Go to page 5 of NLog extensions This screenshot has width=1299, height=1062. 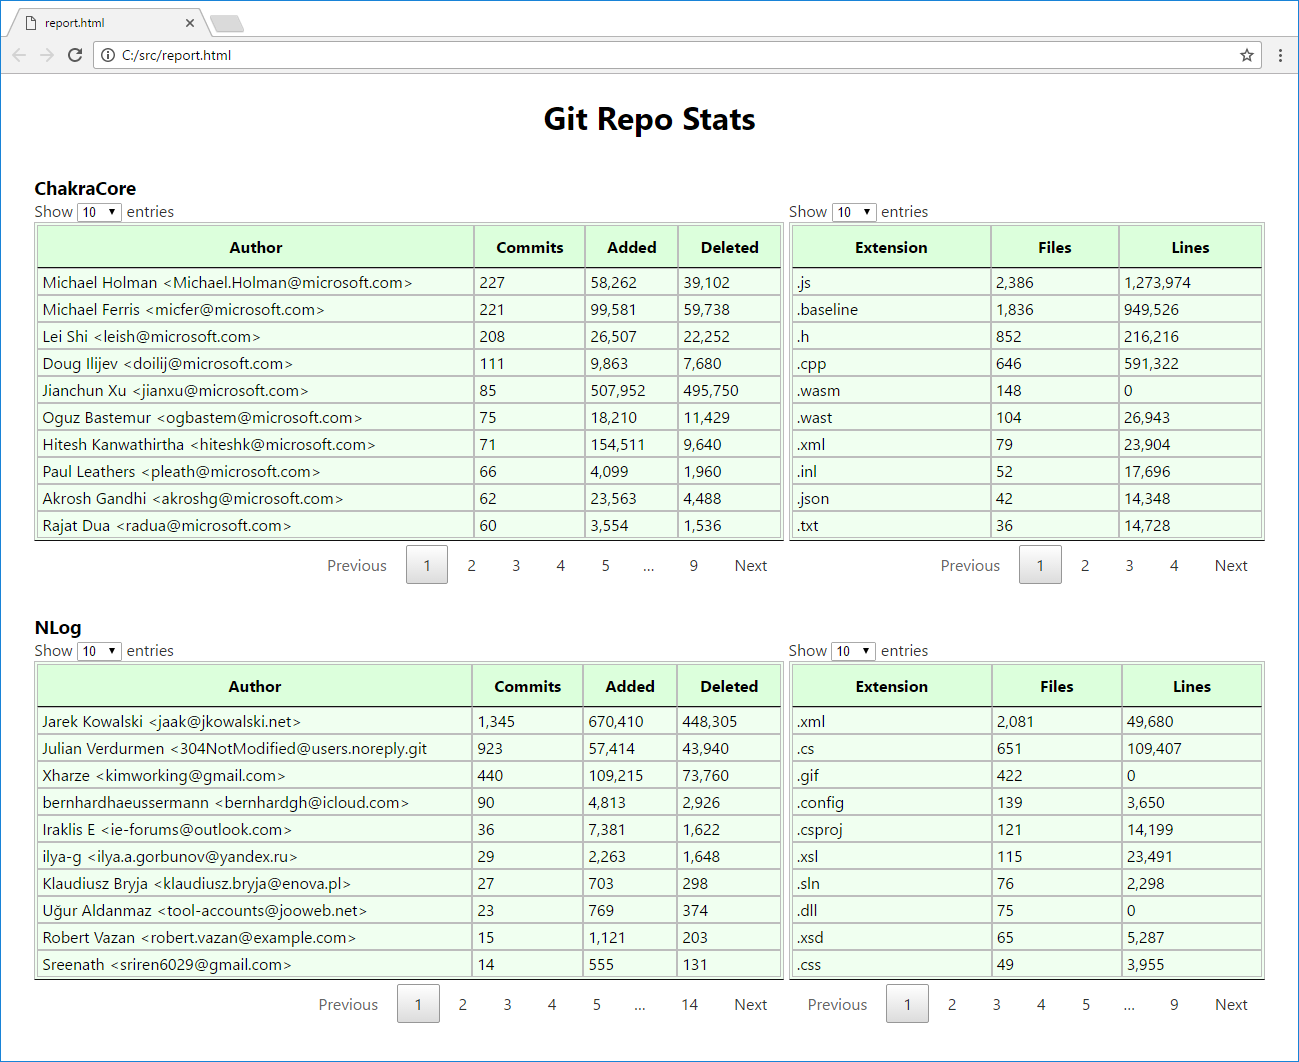point(1086,1004)
